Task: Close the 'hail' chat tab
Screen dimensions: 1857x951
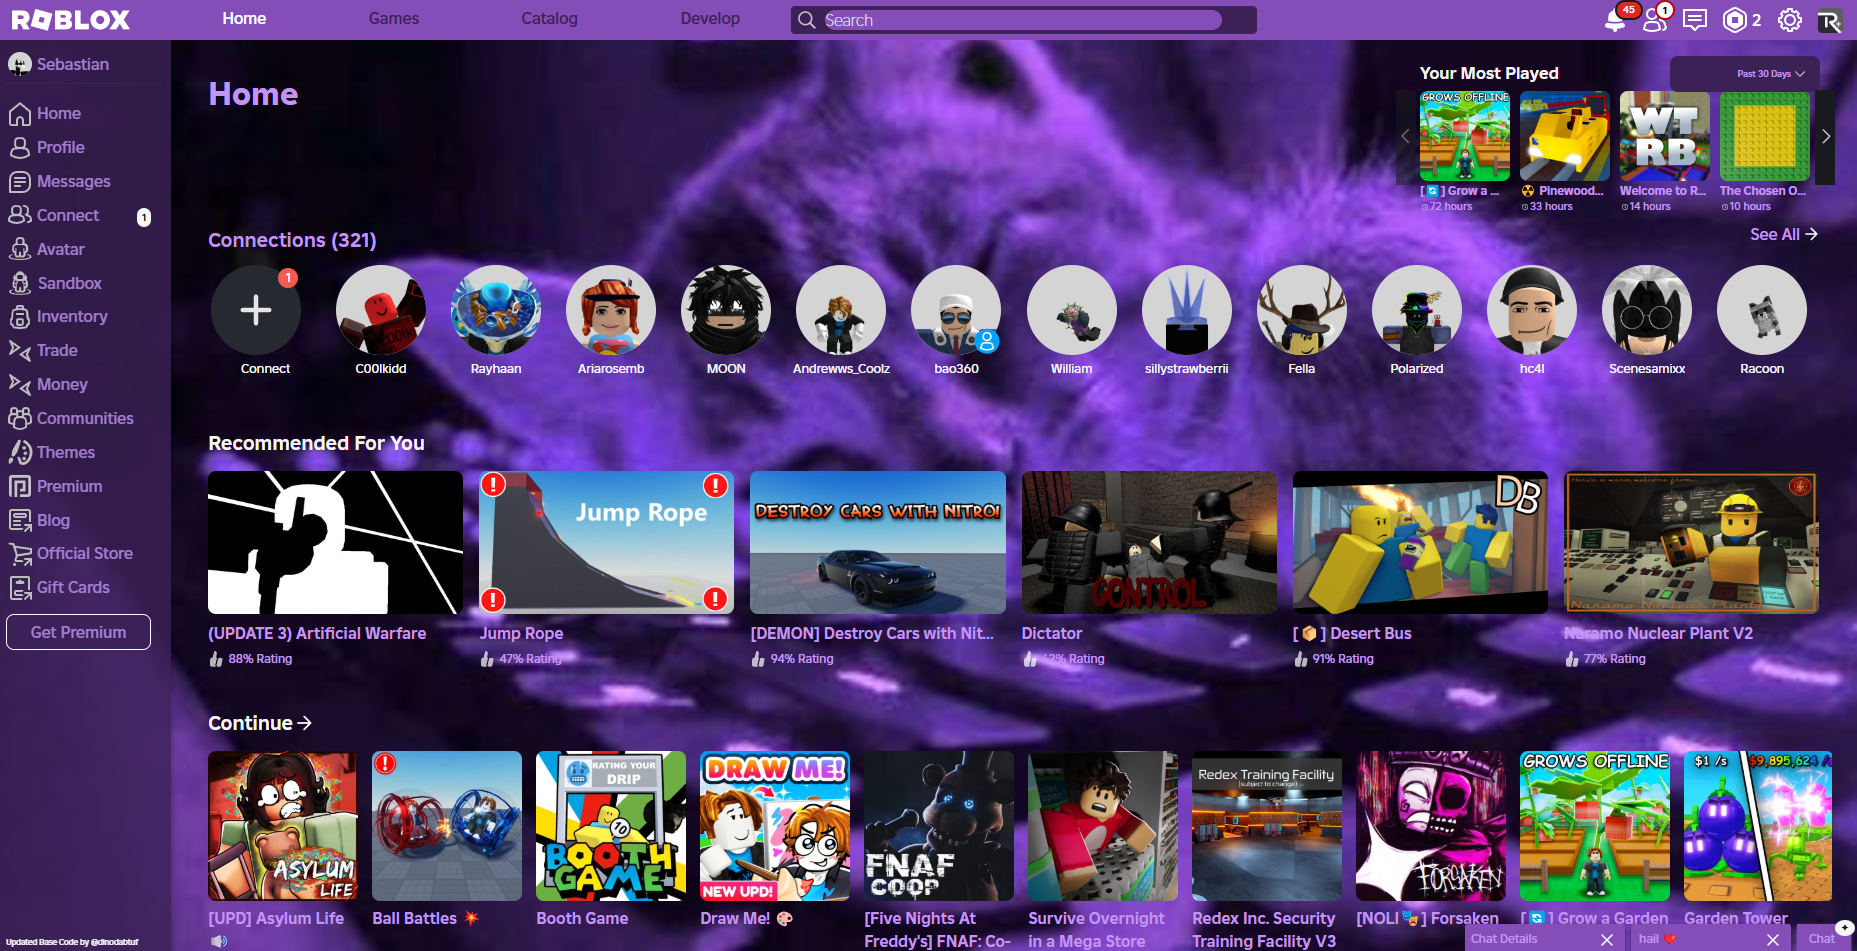Action: pyautogui.click(x=1773, y=939)
